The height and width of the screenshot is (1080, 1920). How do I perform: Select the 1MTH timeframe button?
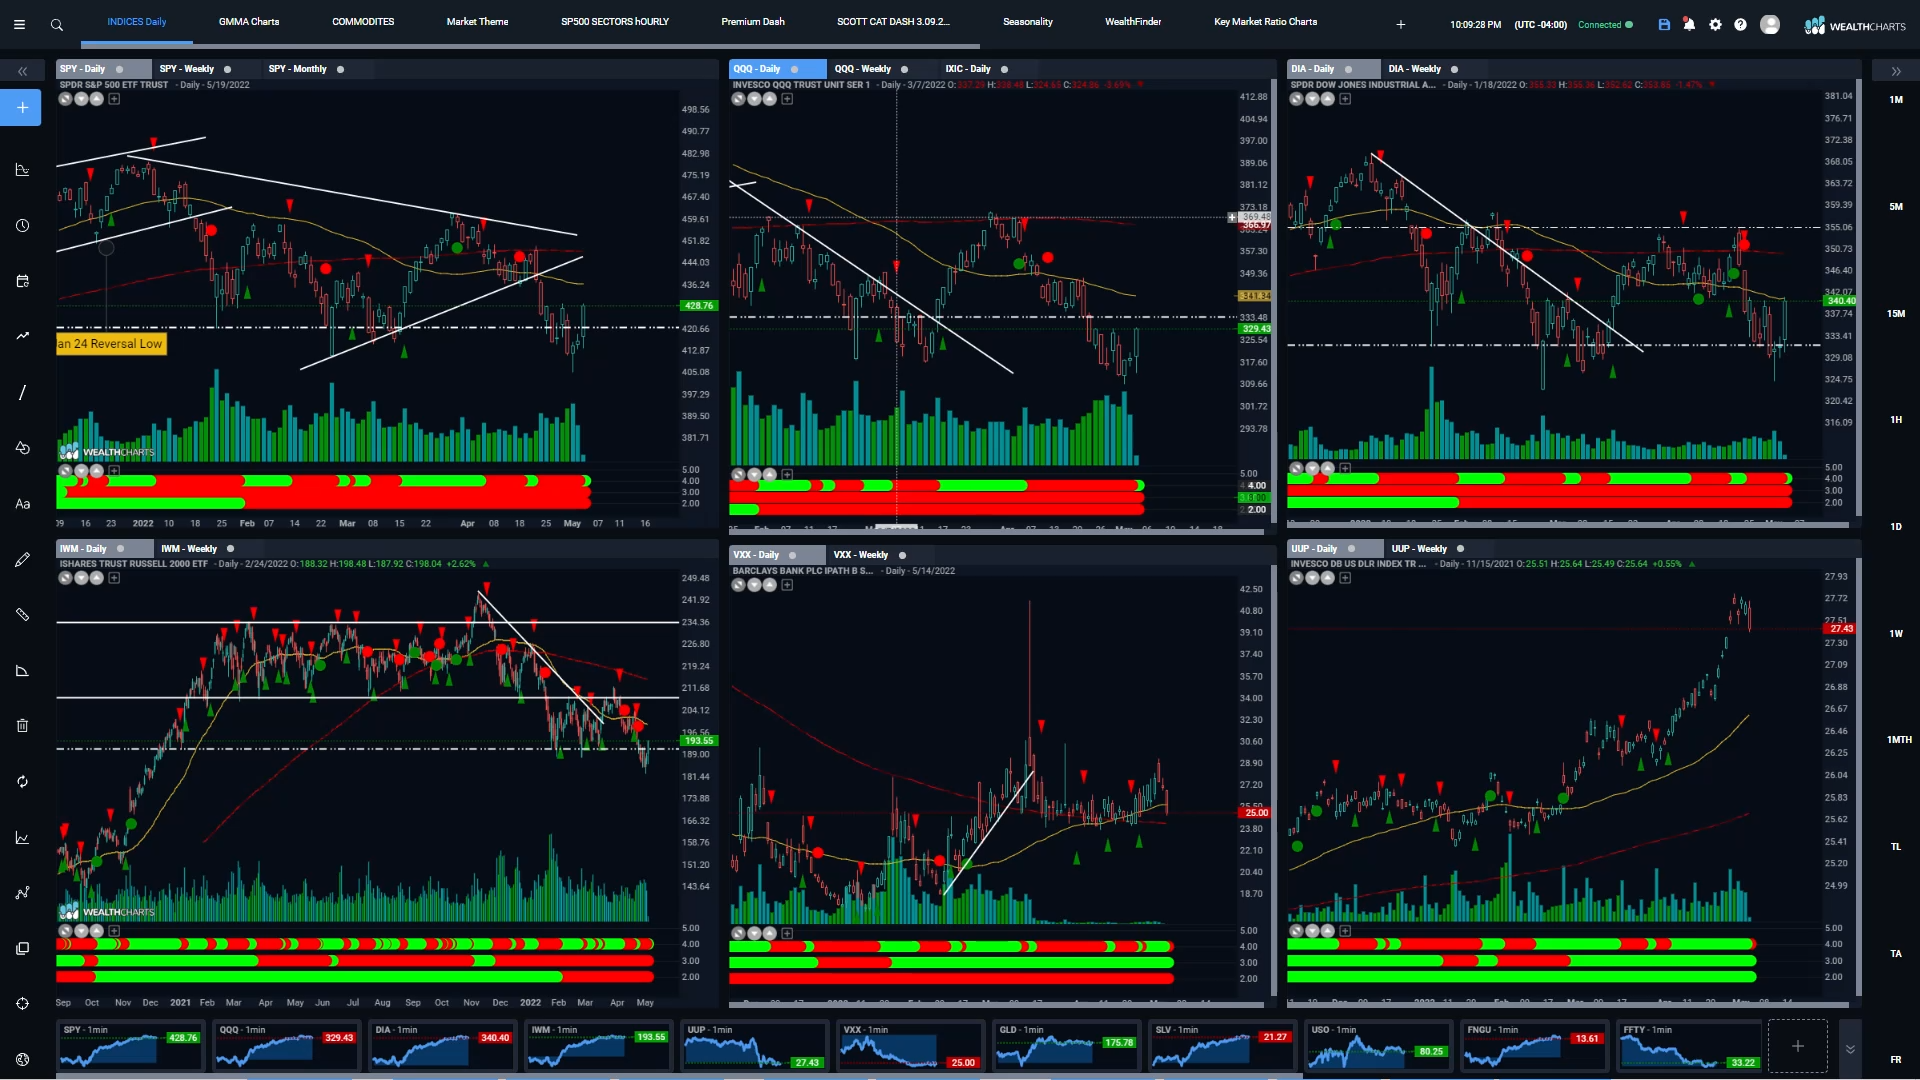coord(1898,740)
